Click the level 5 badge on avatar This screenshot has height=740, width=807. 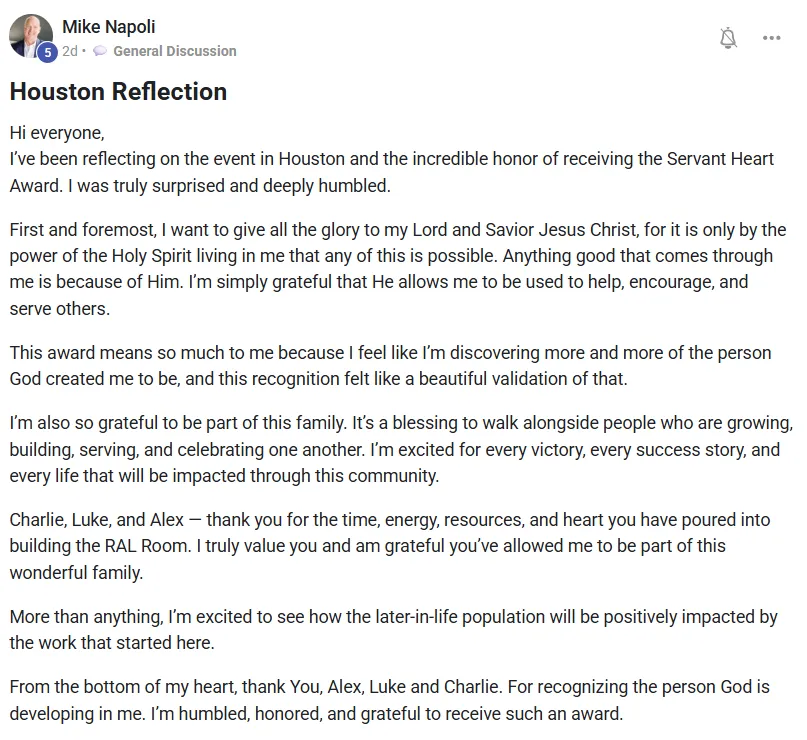(47, 52)
